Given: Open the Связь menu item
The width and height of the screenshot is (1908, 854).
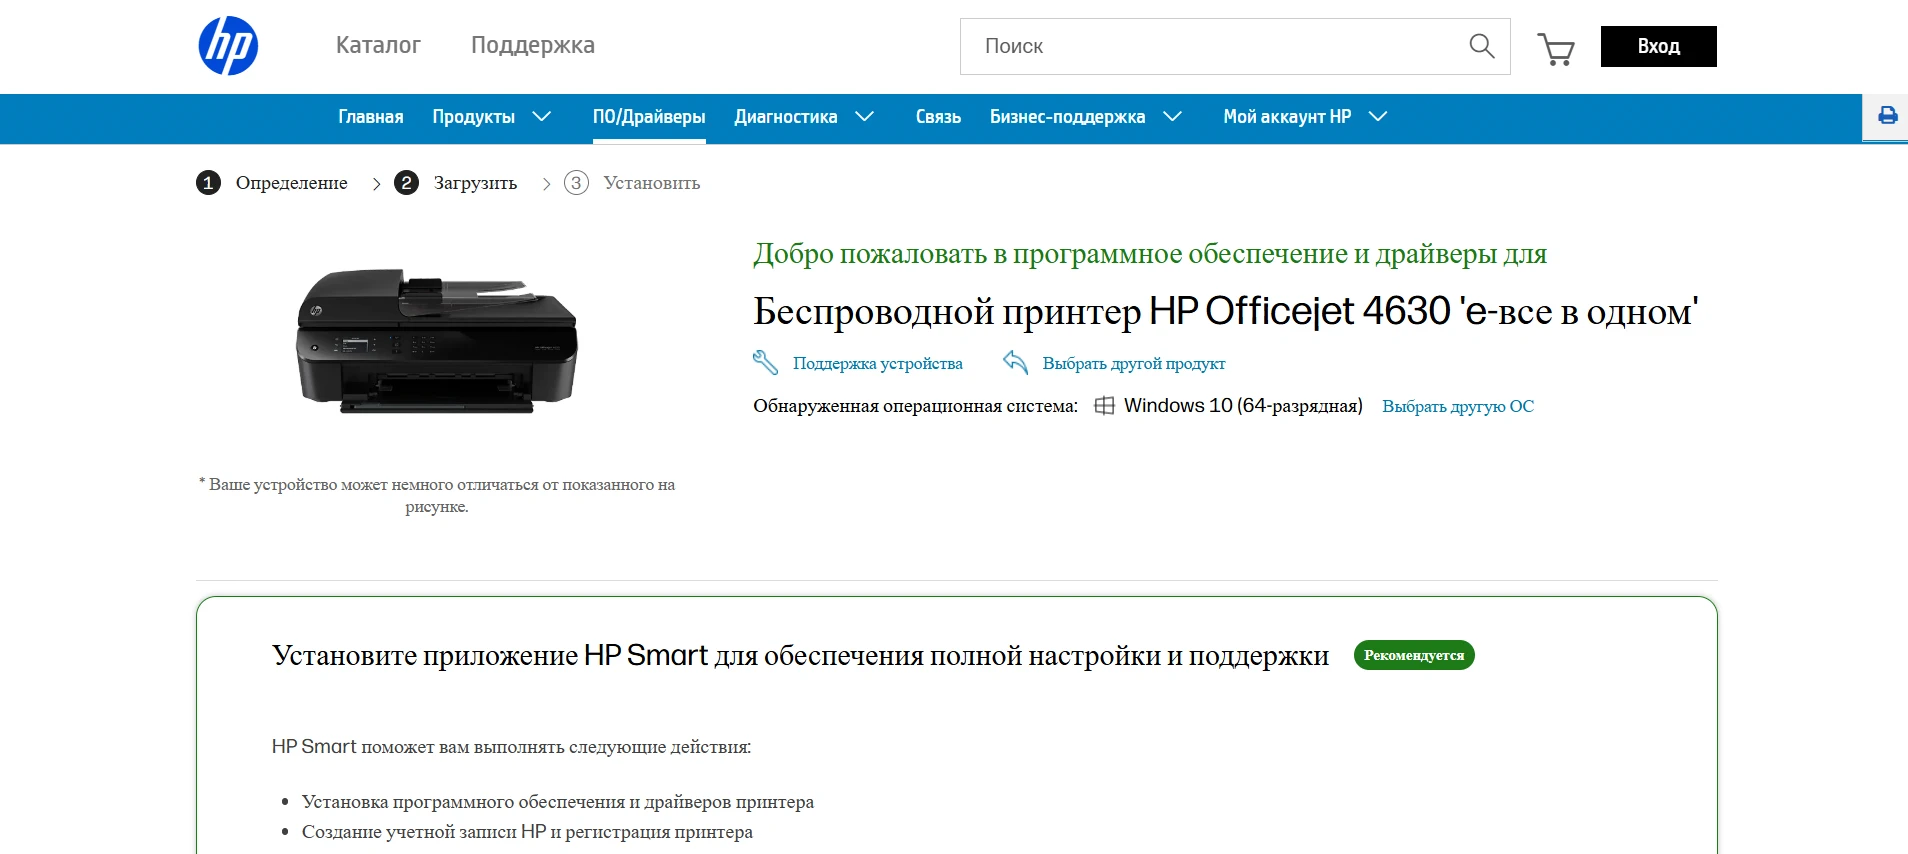Looking at the screenshot, I should pyautogui.click(x=938, y=117).
